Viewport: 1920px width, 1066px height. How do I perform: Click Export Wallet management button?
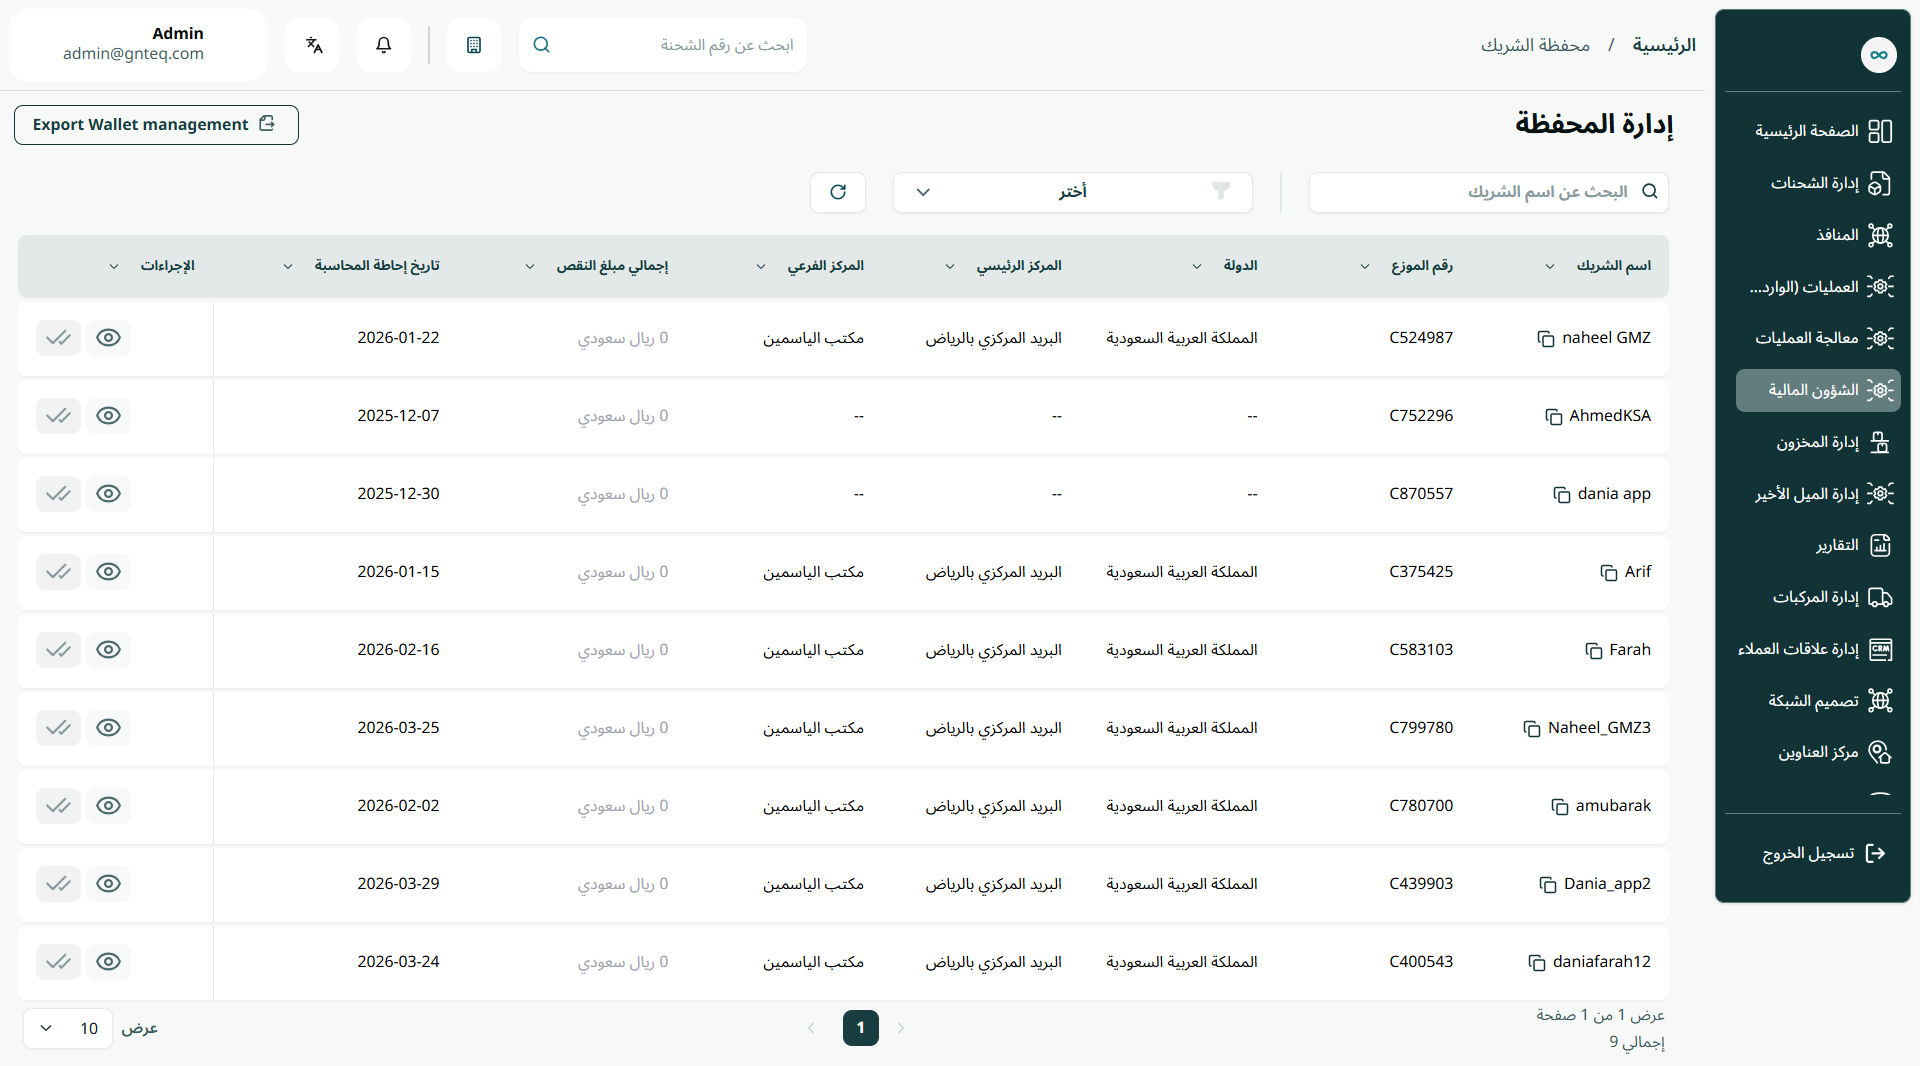[x=156, y=125]
